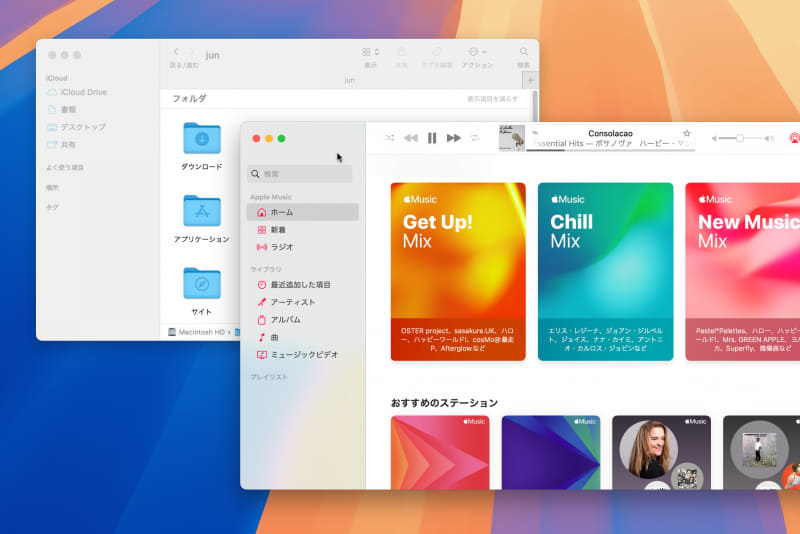Click the playback progress bar under Consolacao
The height and width of the screenshot is (534, 800).
click(610, 149)
